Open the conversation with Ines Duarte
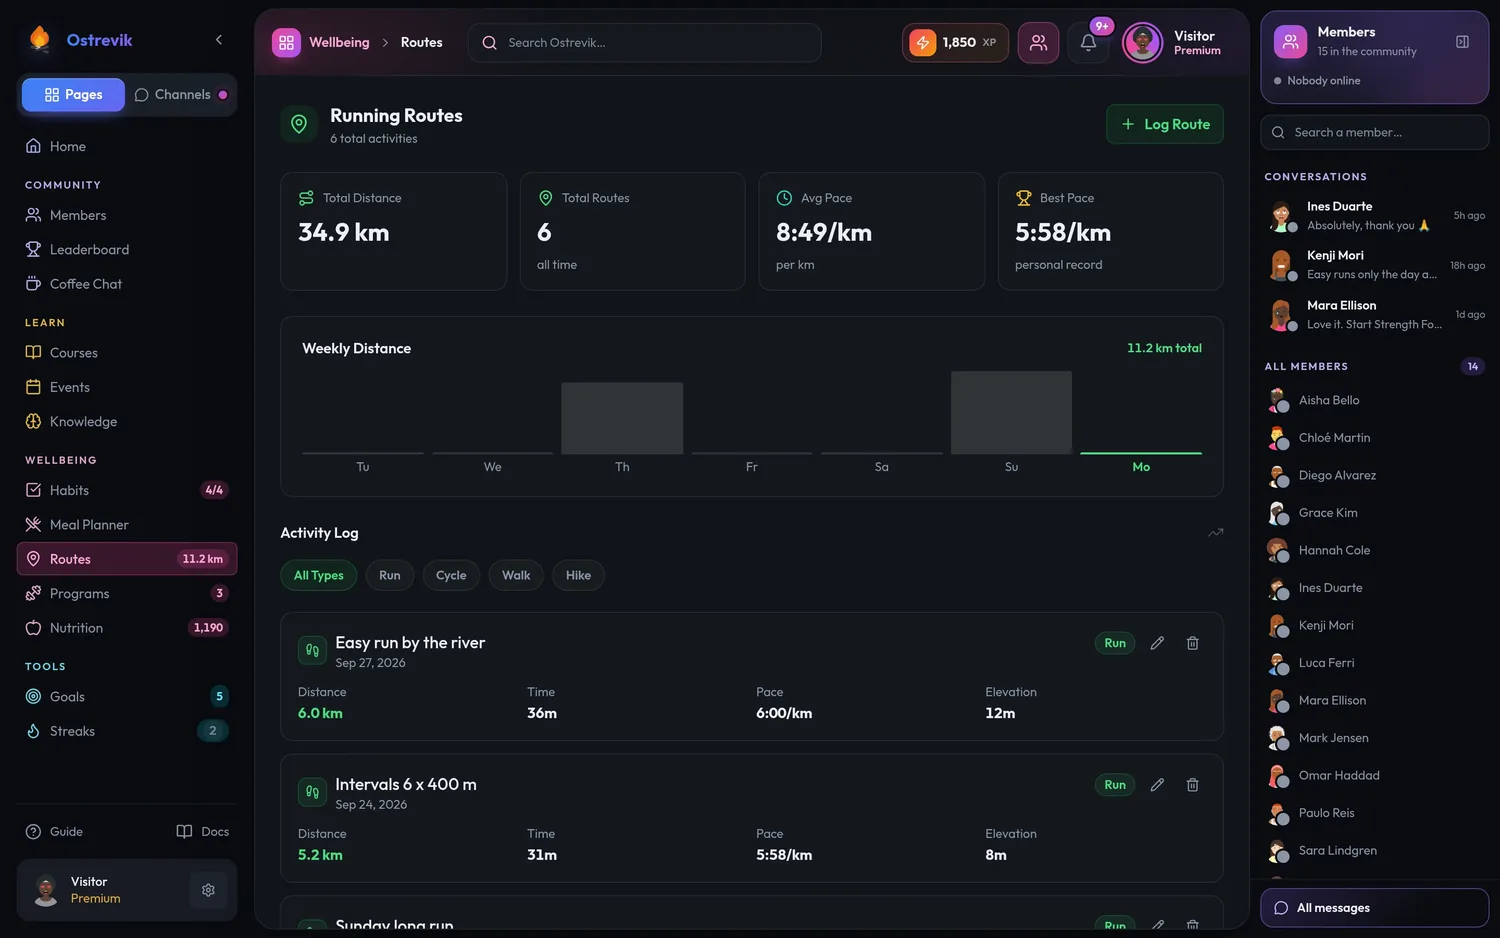Screen dimensions: 1500x938 (1375, 216)
